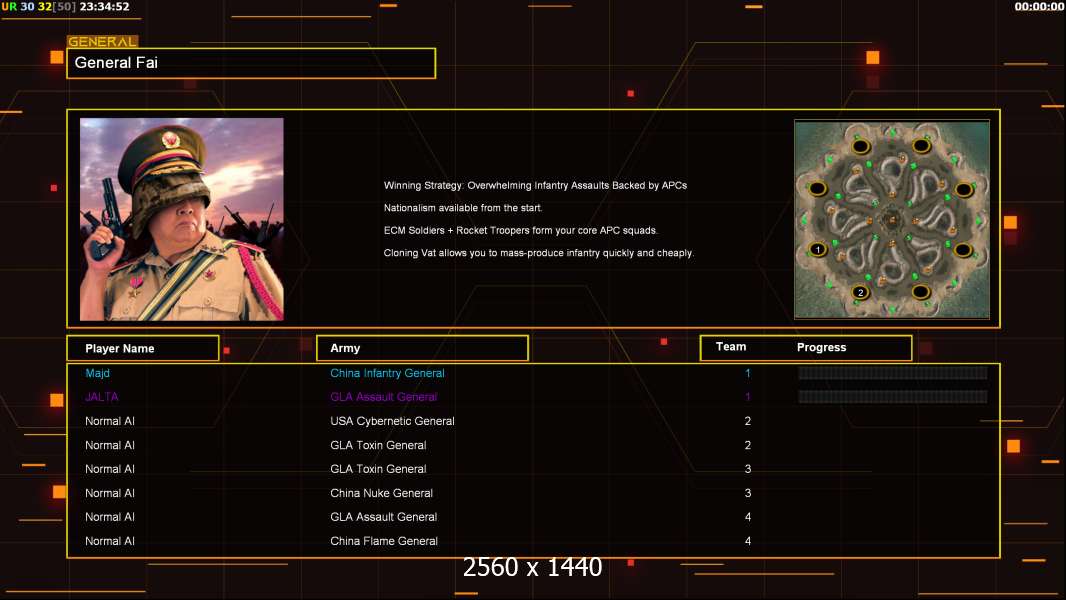Select the empty start slot right of position 2
The image size is (1066, 600).
[x=921, y=292]
